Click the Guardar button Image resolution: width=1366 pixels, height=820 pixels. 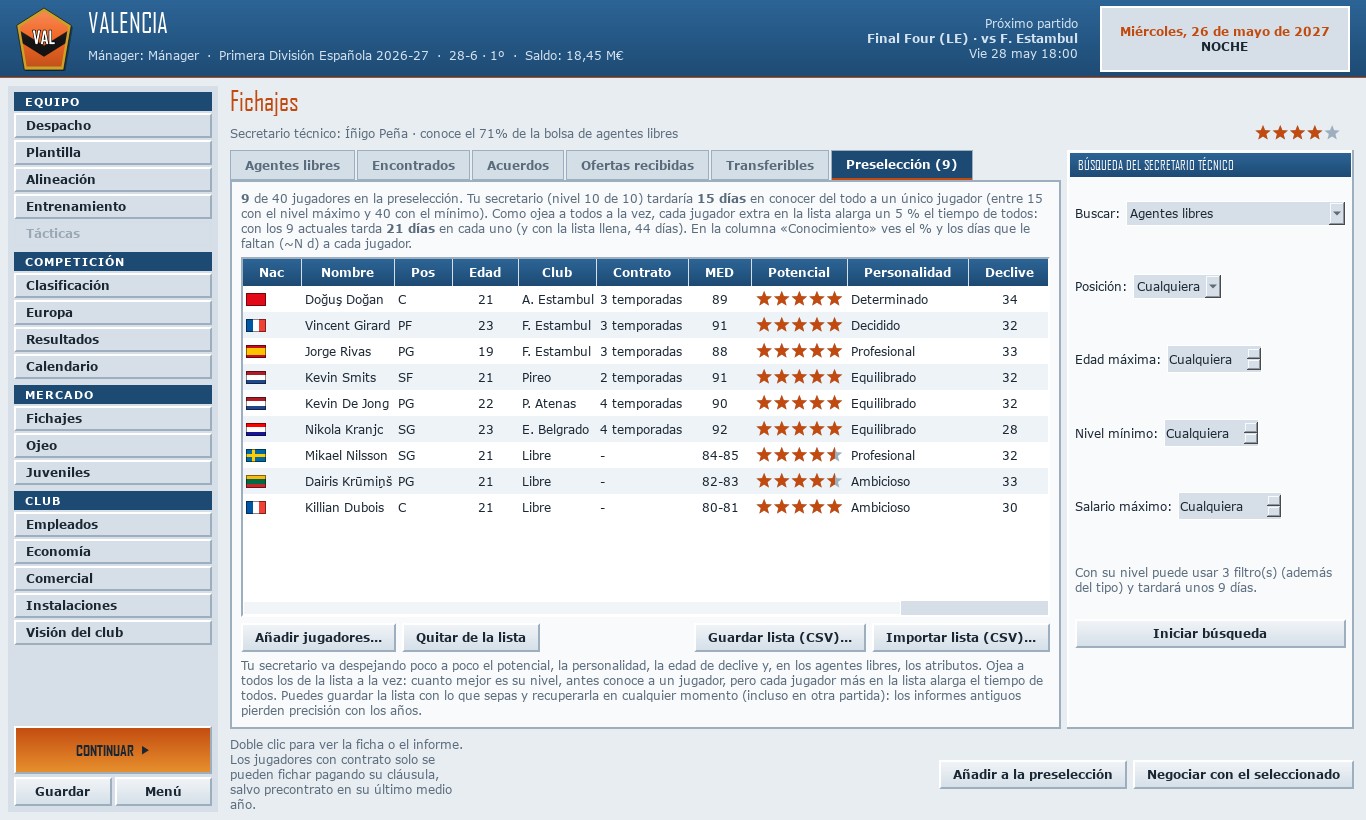[63, 791]
